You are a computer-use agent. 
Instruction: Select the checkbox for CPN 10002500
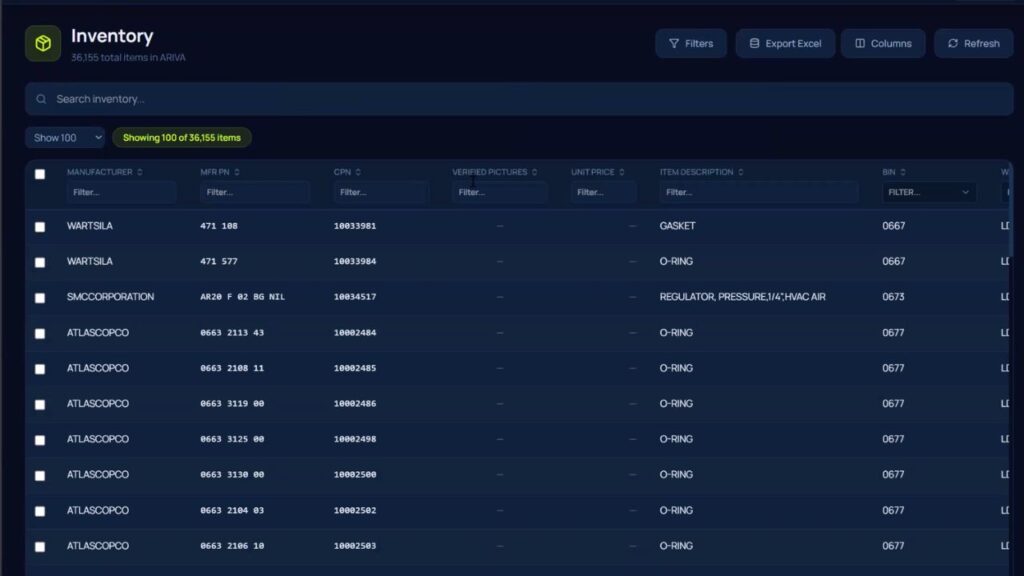point(40,475)
